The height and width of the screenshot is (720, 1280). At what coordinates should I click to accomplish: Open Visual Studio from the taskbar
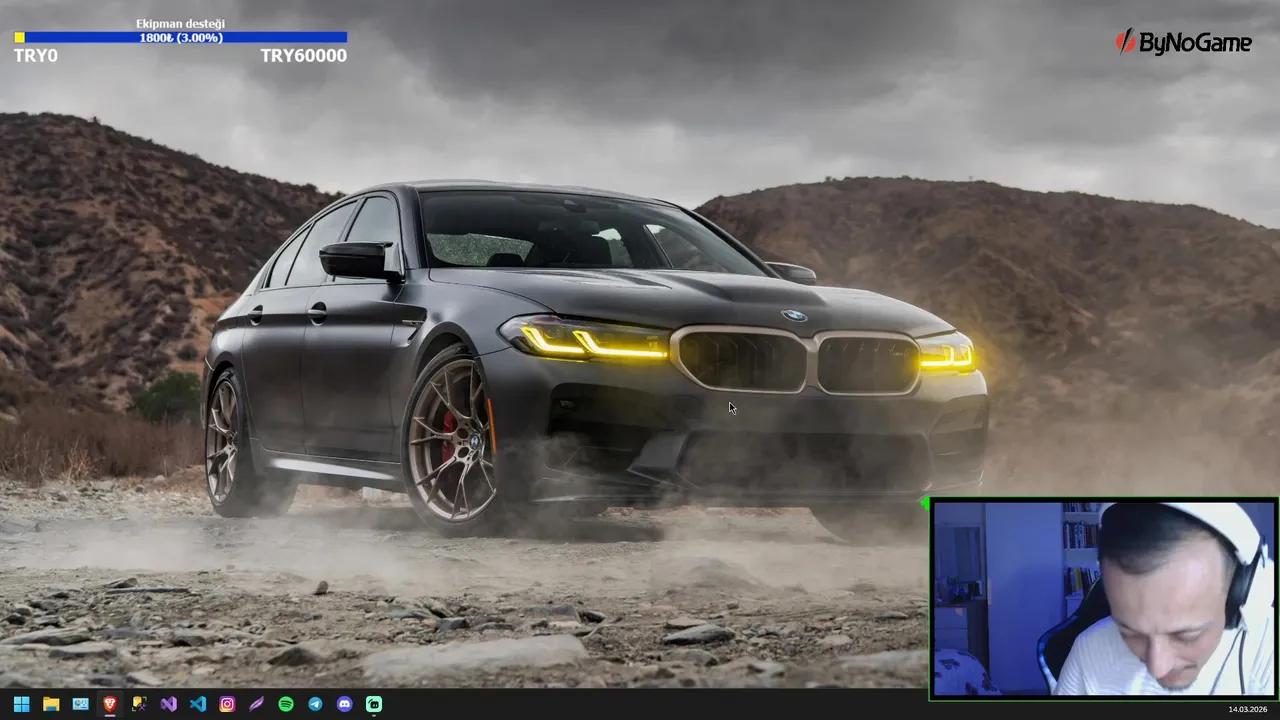pyautogui.click(x=168, y=704)
